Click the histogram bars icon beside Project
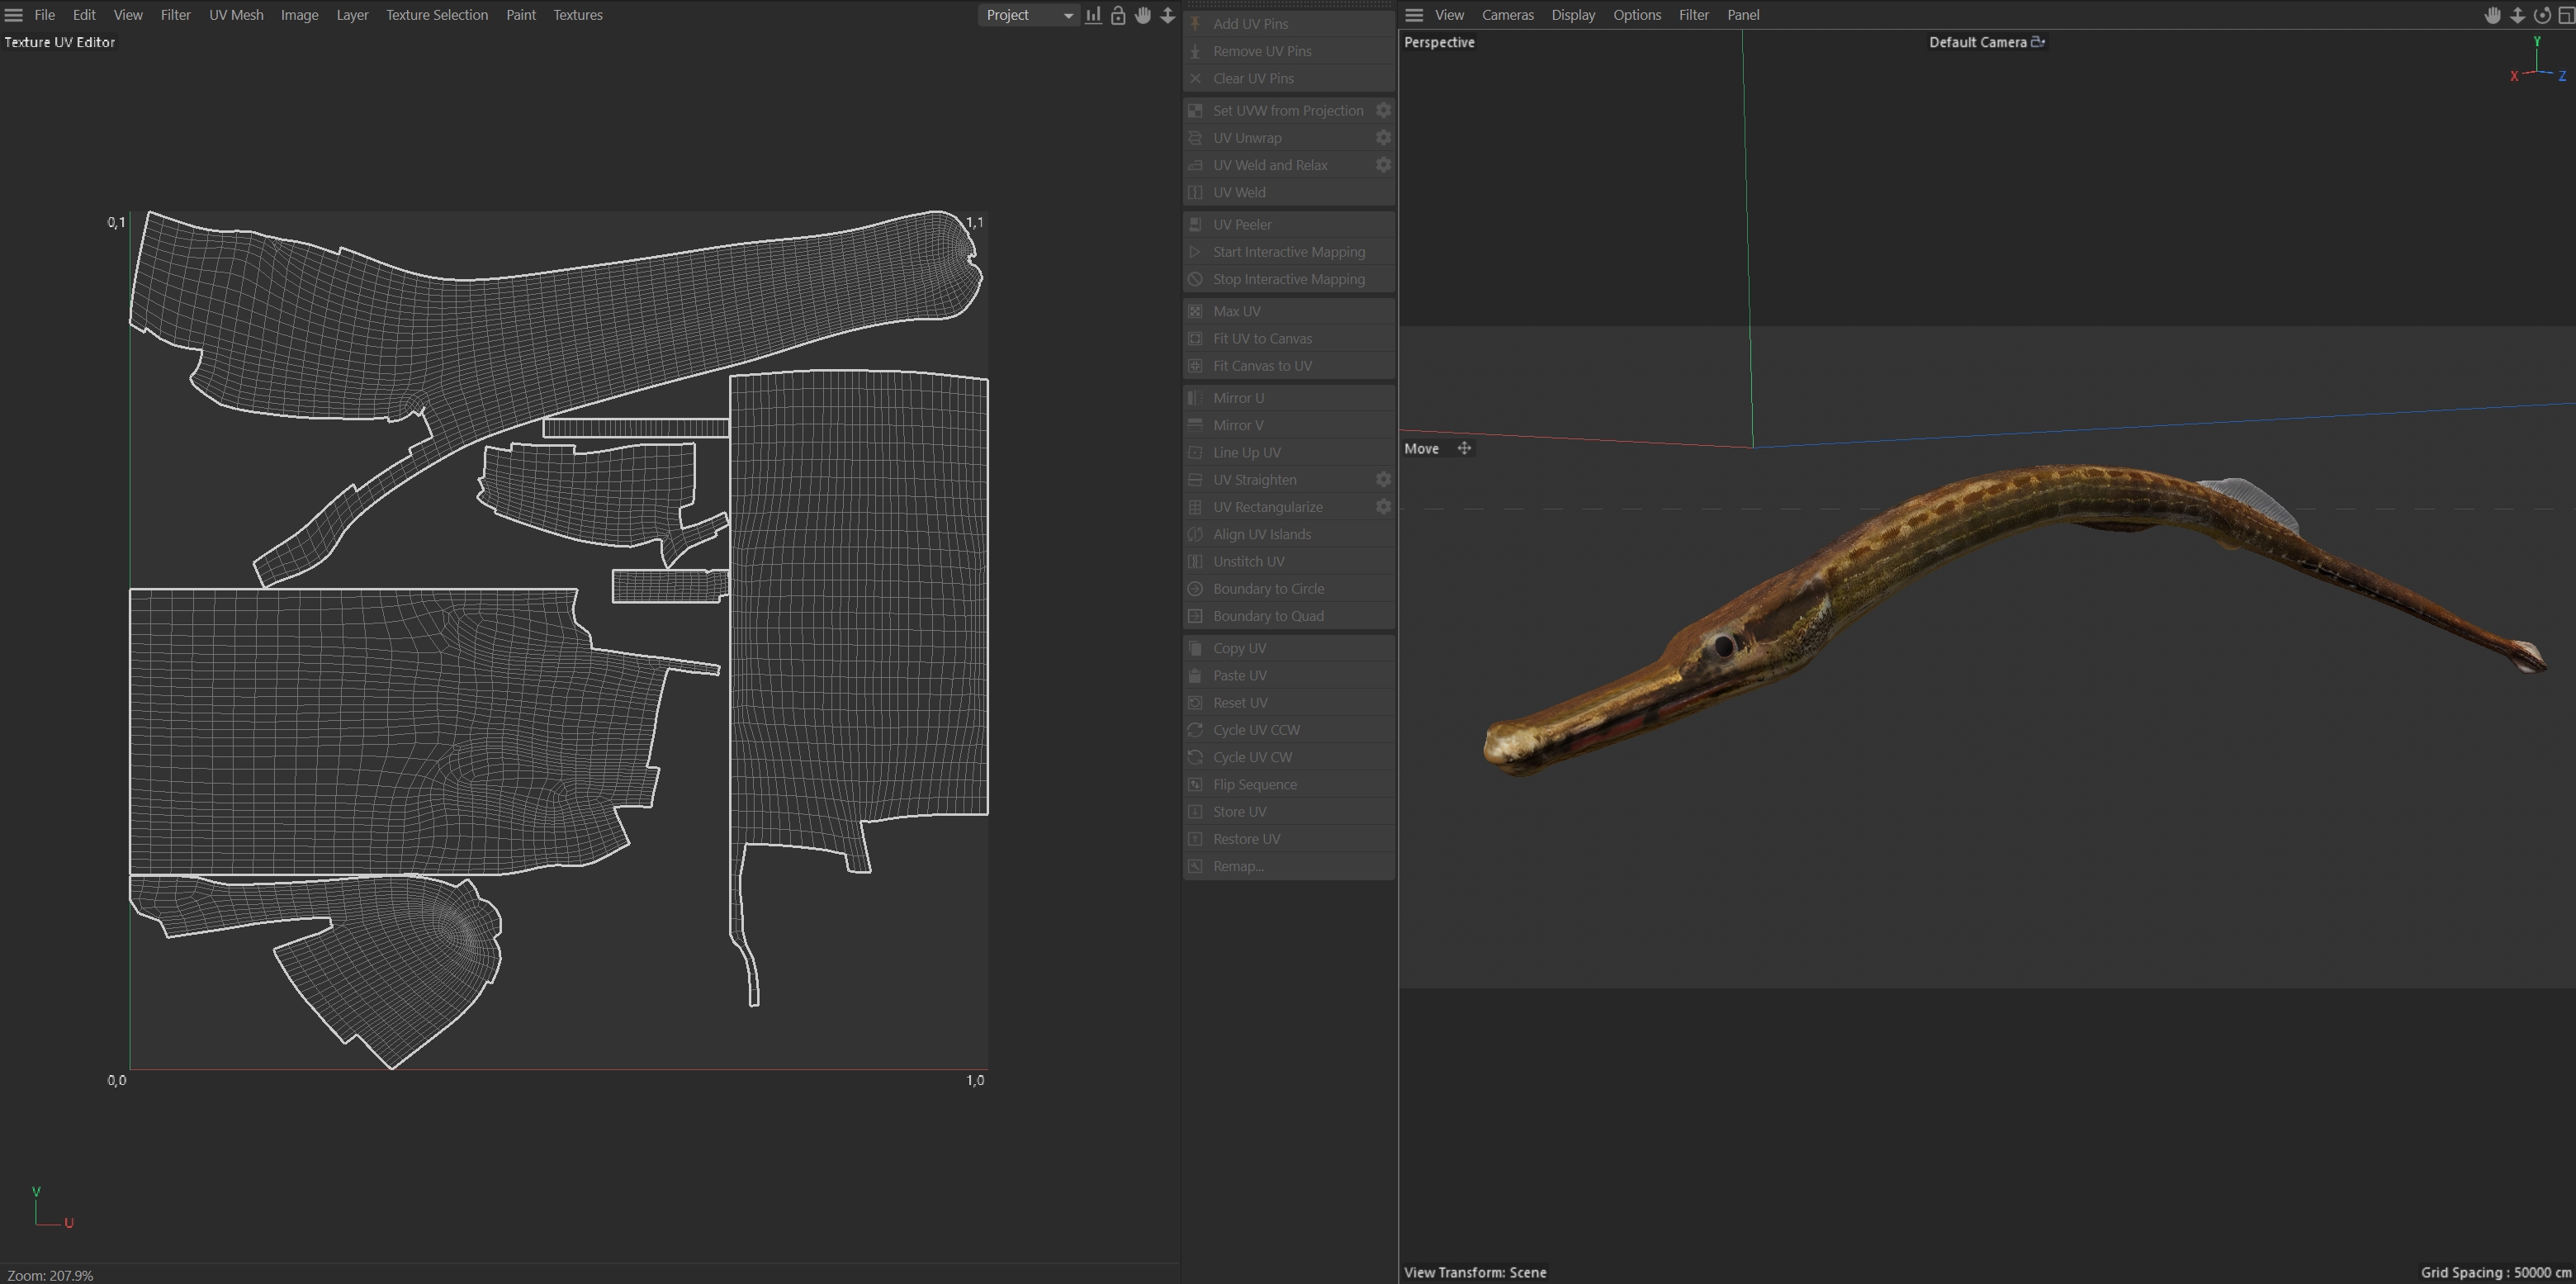 click(1094, 15)
